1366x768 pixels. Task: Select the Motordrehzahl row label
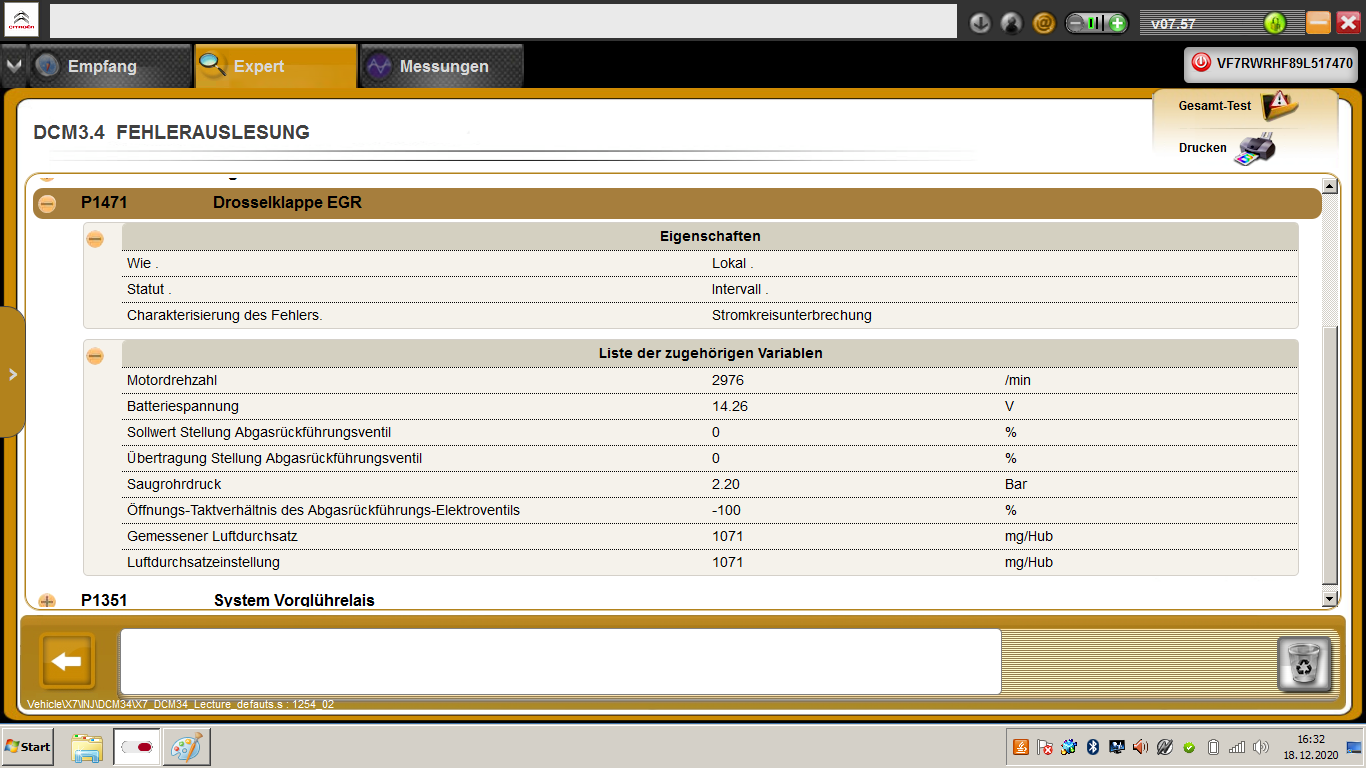[x=172, y=380]
